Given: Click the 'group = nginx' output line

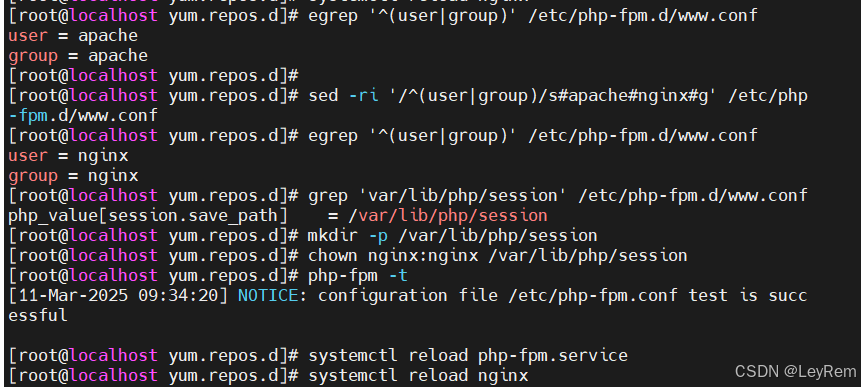Looking at the screenshot, I should point(73,176).
